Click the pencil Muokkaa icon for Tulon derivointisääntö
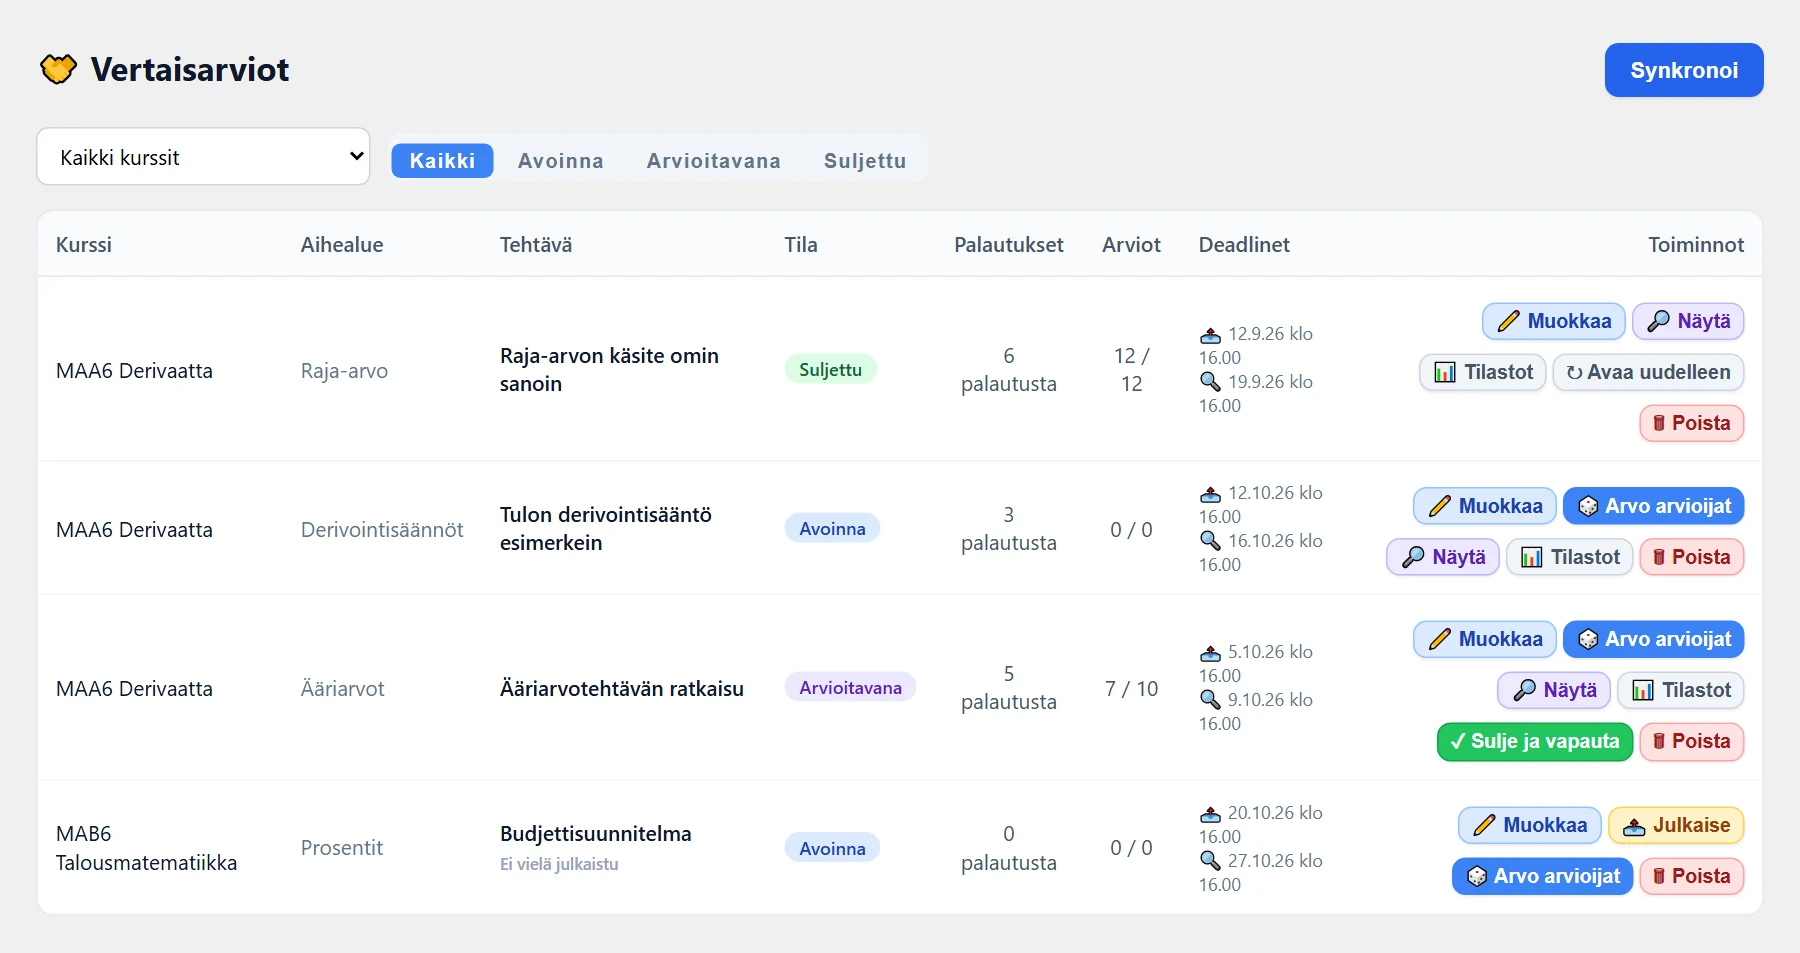The height and width of the screenshot is (953, 1800). pyautogui.click(x=1440, y=506)
